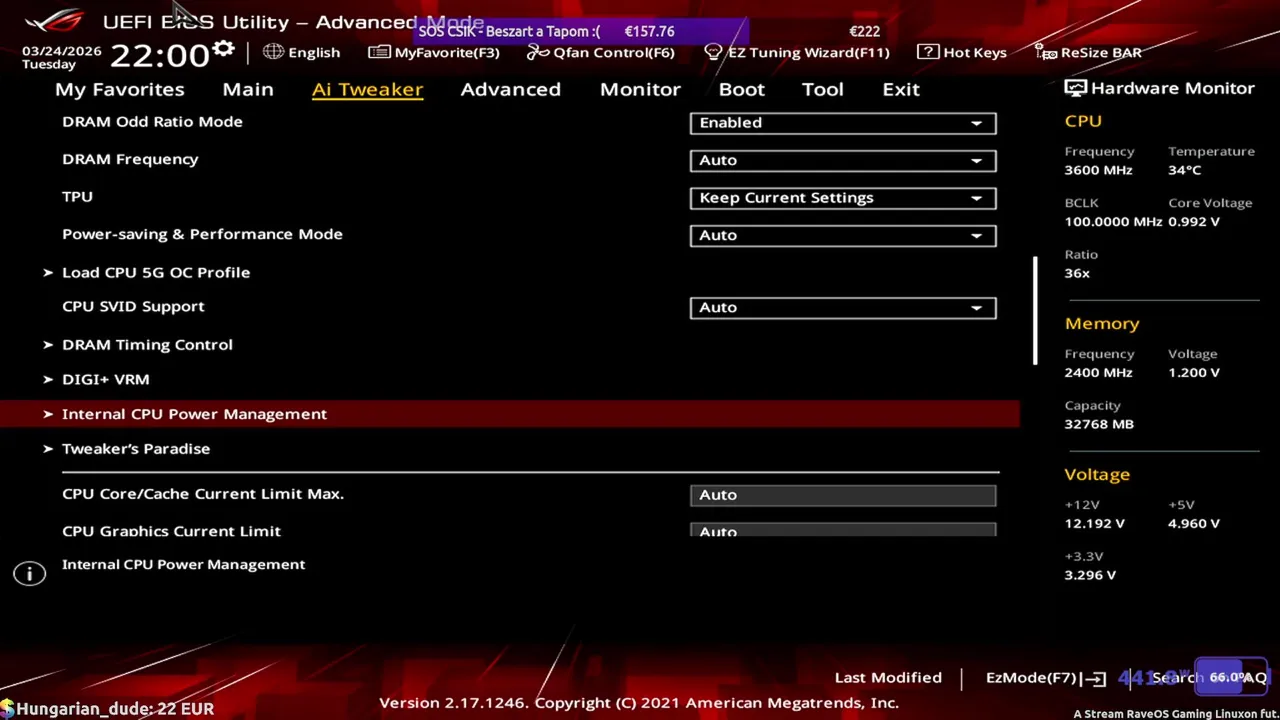
Task: Open the My Favorites tab
Action: (120, 89)
